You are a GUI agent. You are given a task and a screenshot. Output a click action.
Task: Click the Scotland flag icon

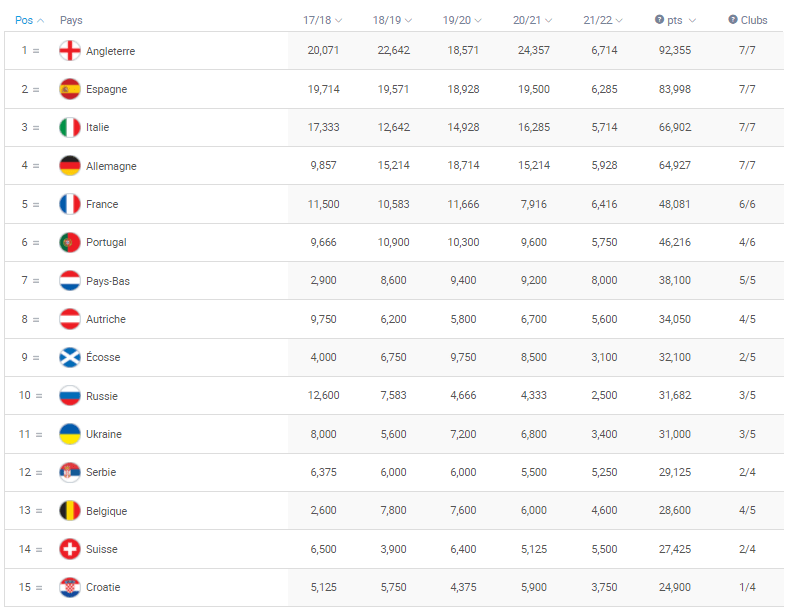click(70, 358)
